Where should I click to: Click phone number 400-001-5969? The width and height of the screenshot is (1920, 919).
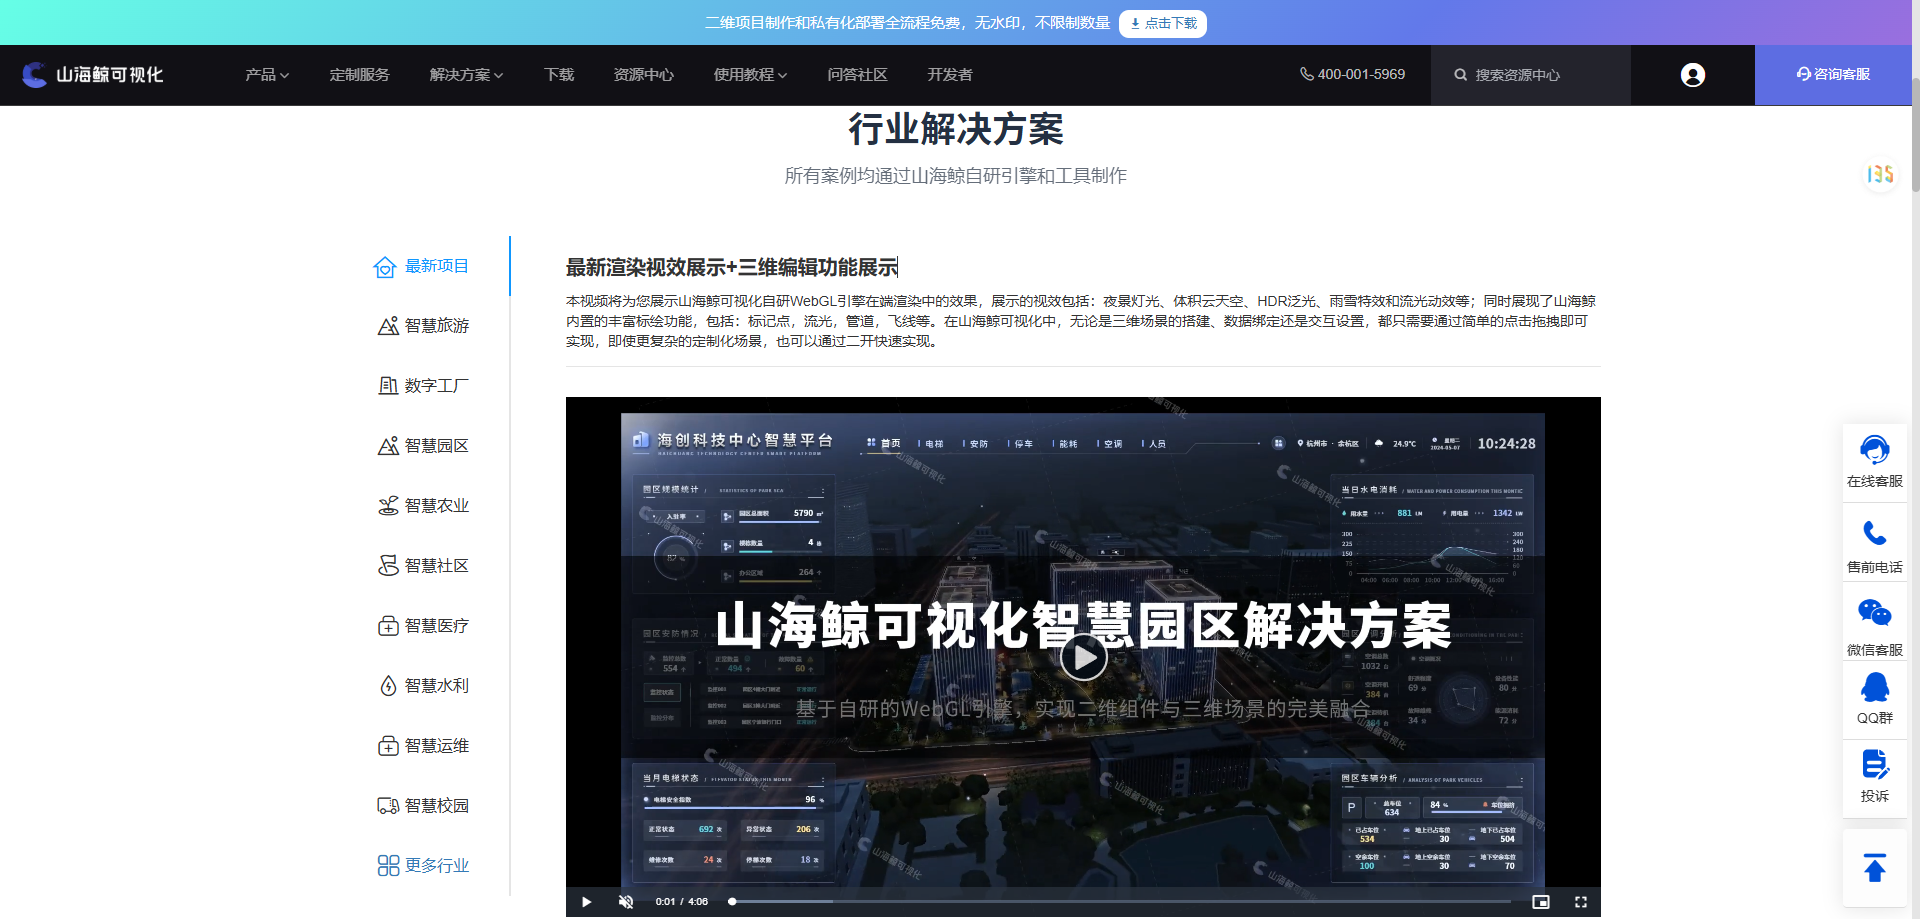point(1361,74)
